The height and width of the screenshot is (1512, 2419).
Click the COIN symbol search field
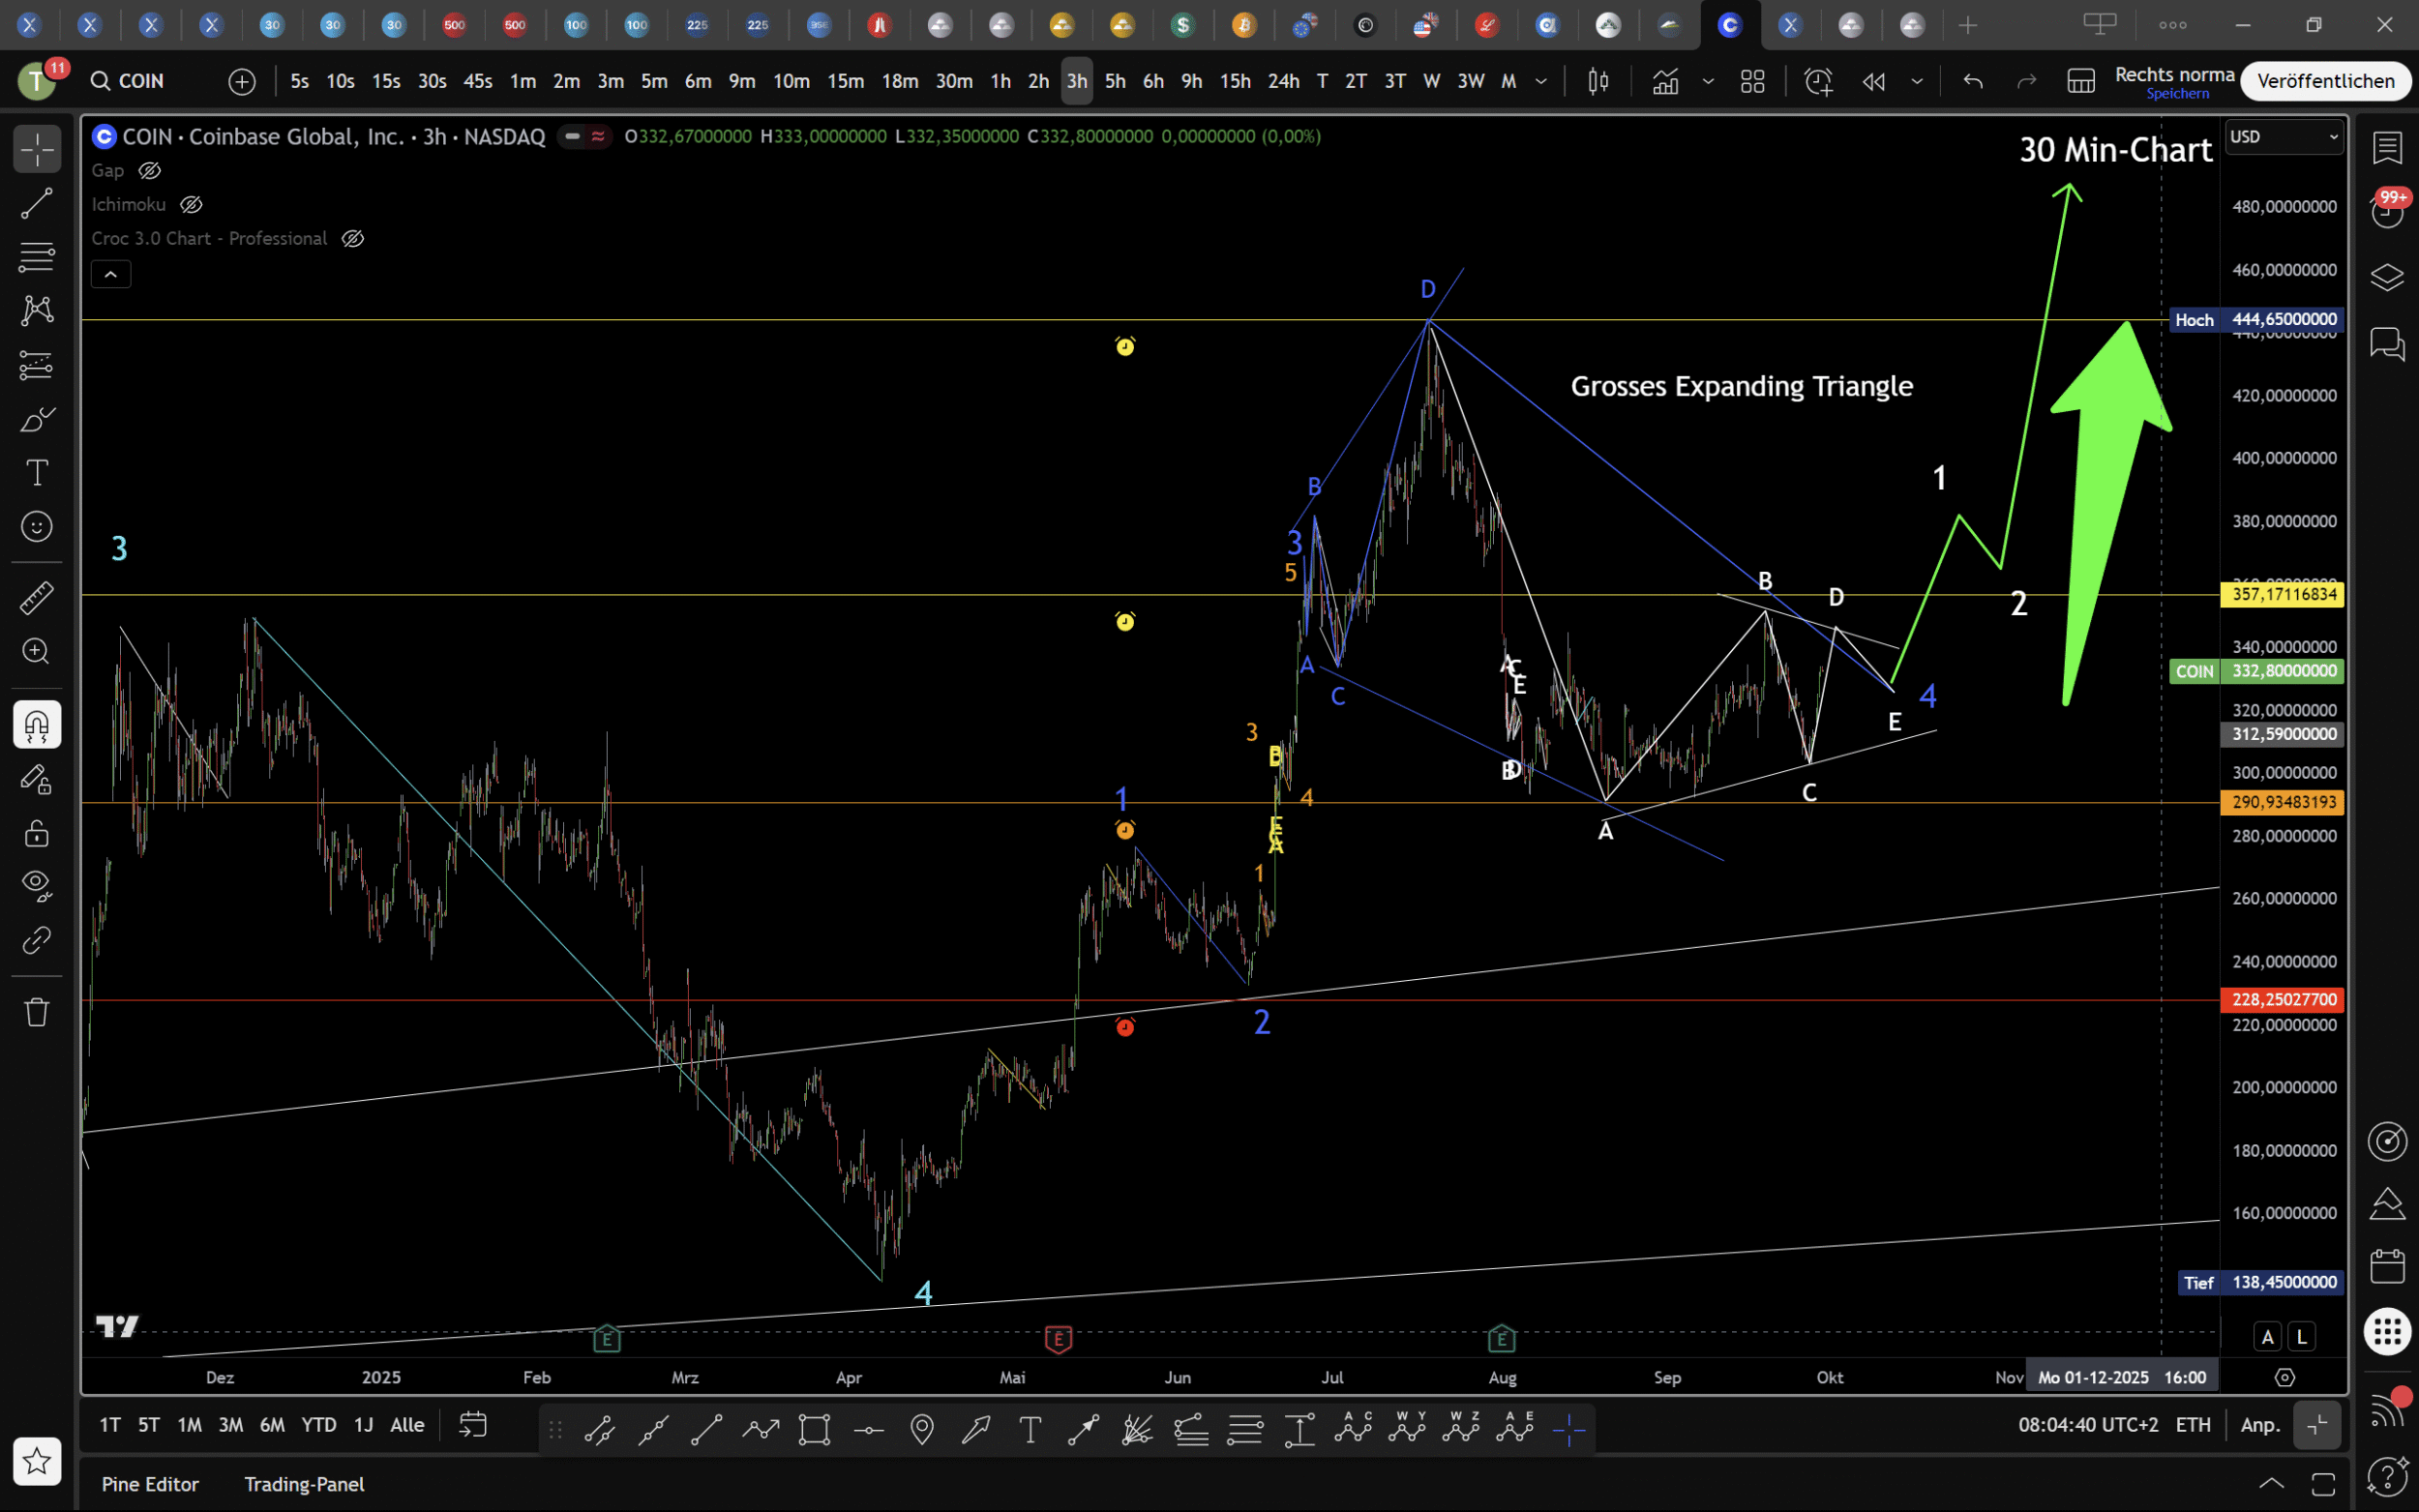click(x=140, y=81)
